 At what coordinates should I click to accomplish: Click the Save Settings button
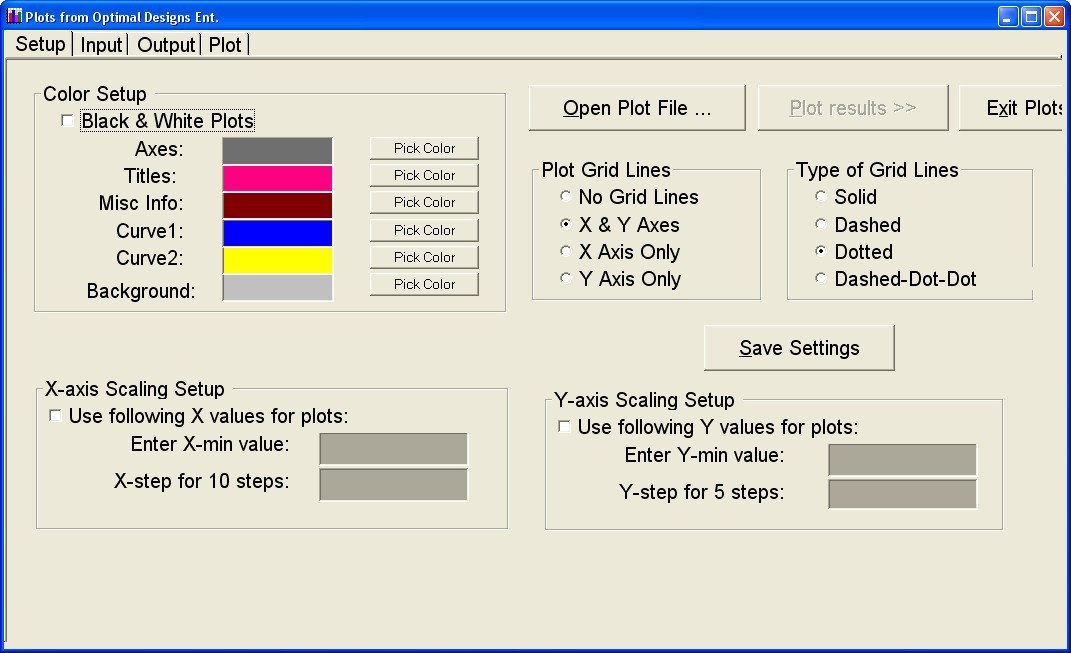[x=799, y=348]
